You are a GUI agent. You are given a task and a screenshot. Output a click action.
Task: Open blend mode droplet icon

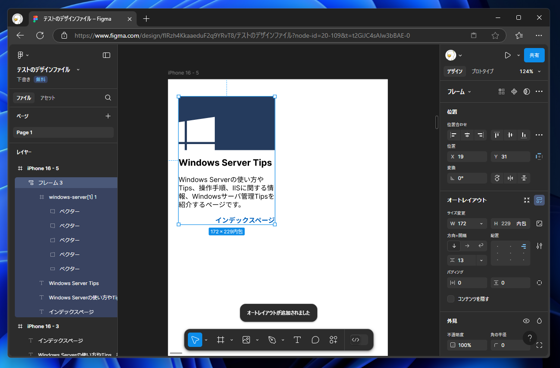(x=539, y=321)
